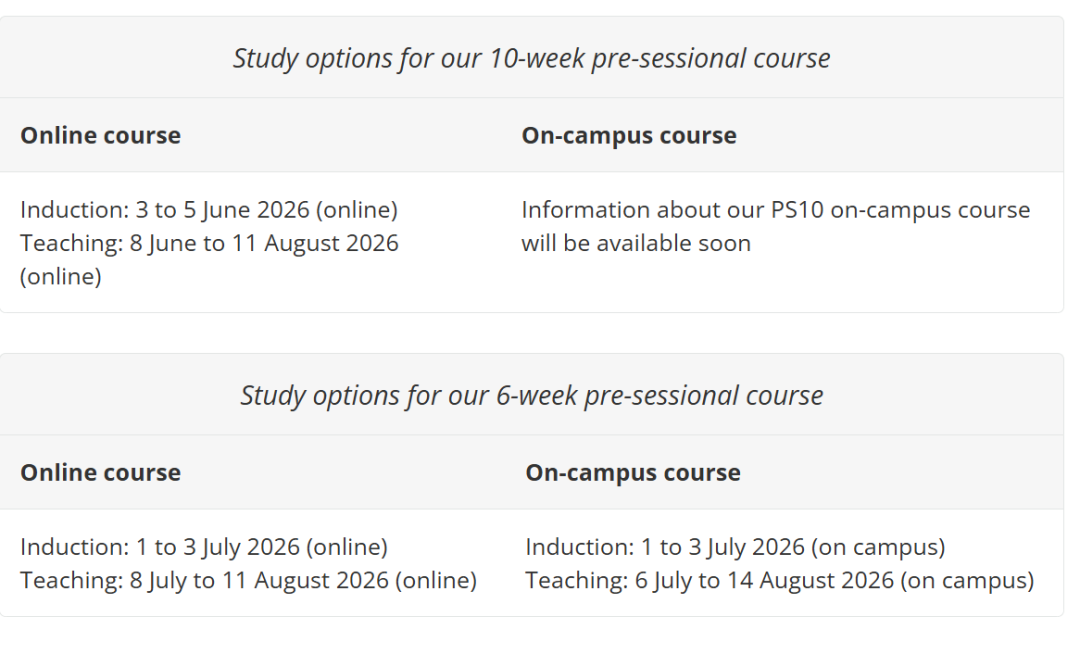Click the 6-week pre-sessional course table caption
Image resolution: width=1080 pixels, height=654 pixels.
click(x=531, y=395)
